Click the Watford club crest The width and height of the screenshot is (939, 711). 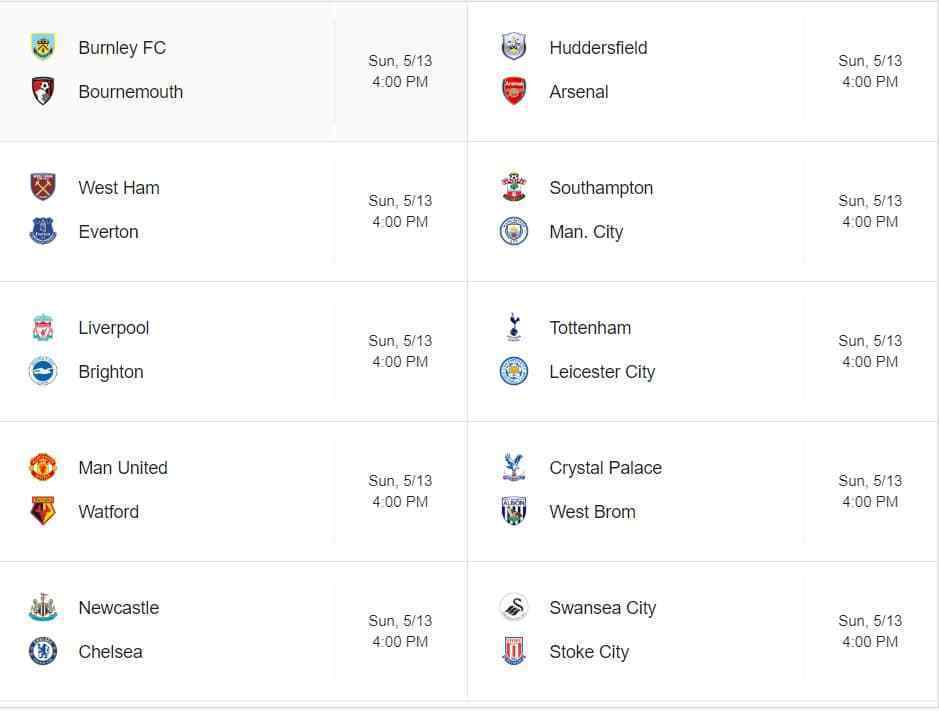pos(43,511)
